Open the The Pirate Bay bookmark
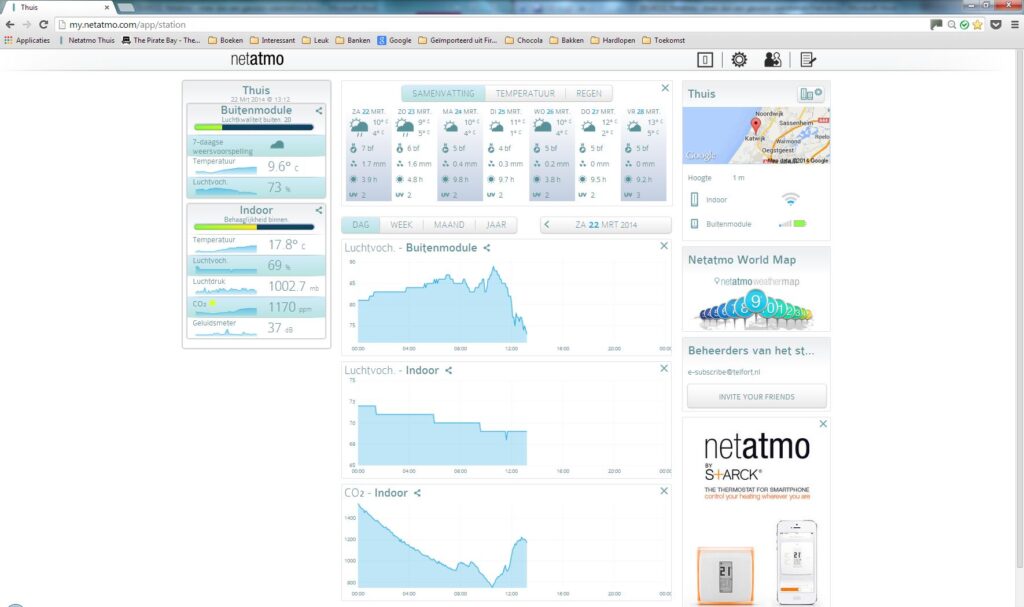 161,41
